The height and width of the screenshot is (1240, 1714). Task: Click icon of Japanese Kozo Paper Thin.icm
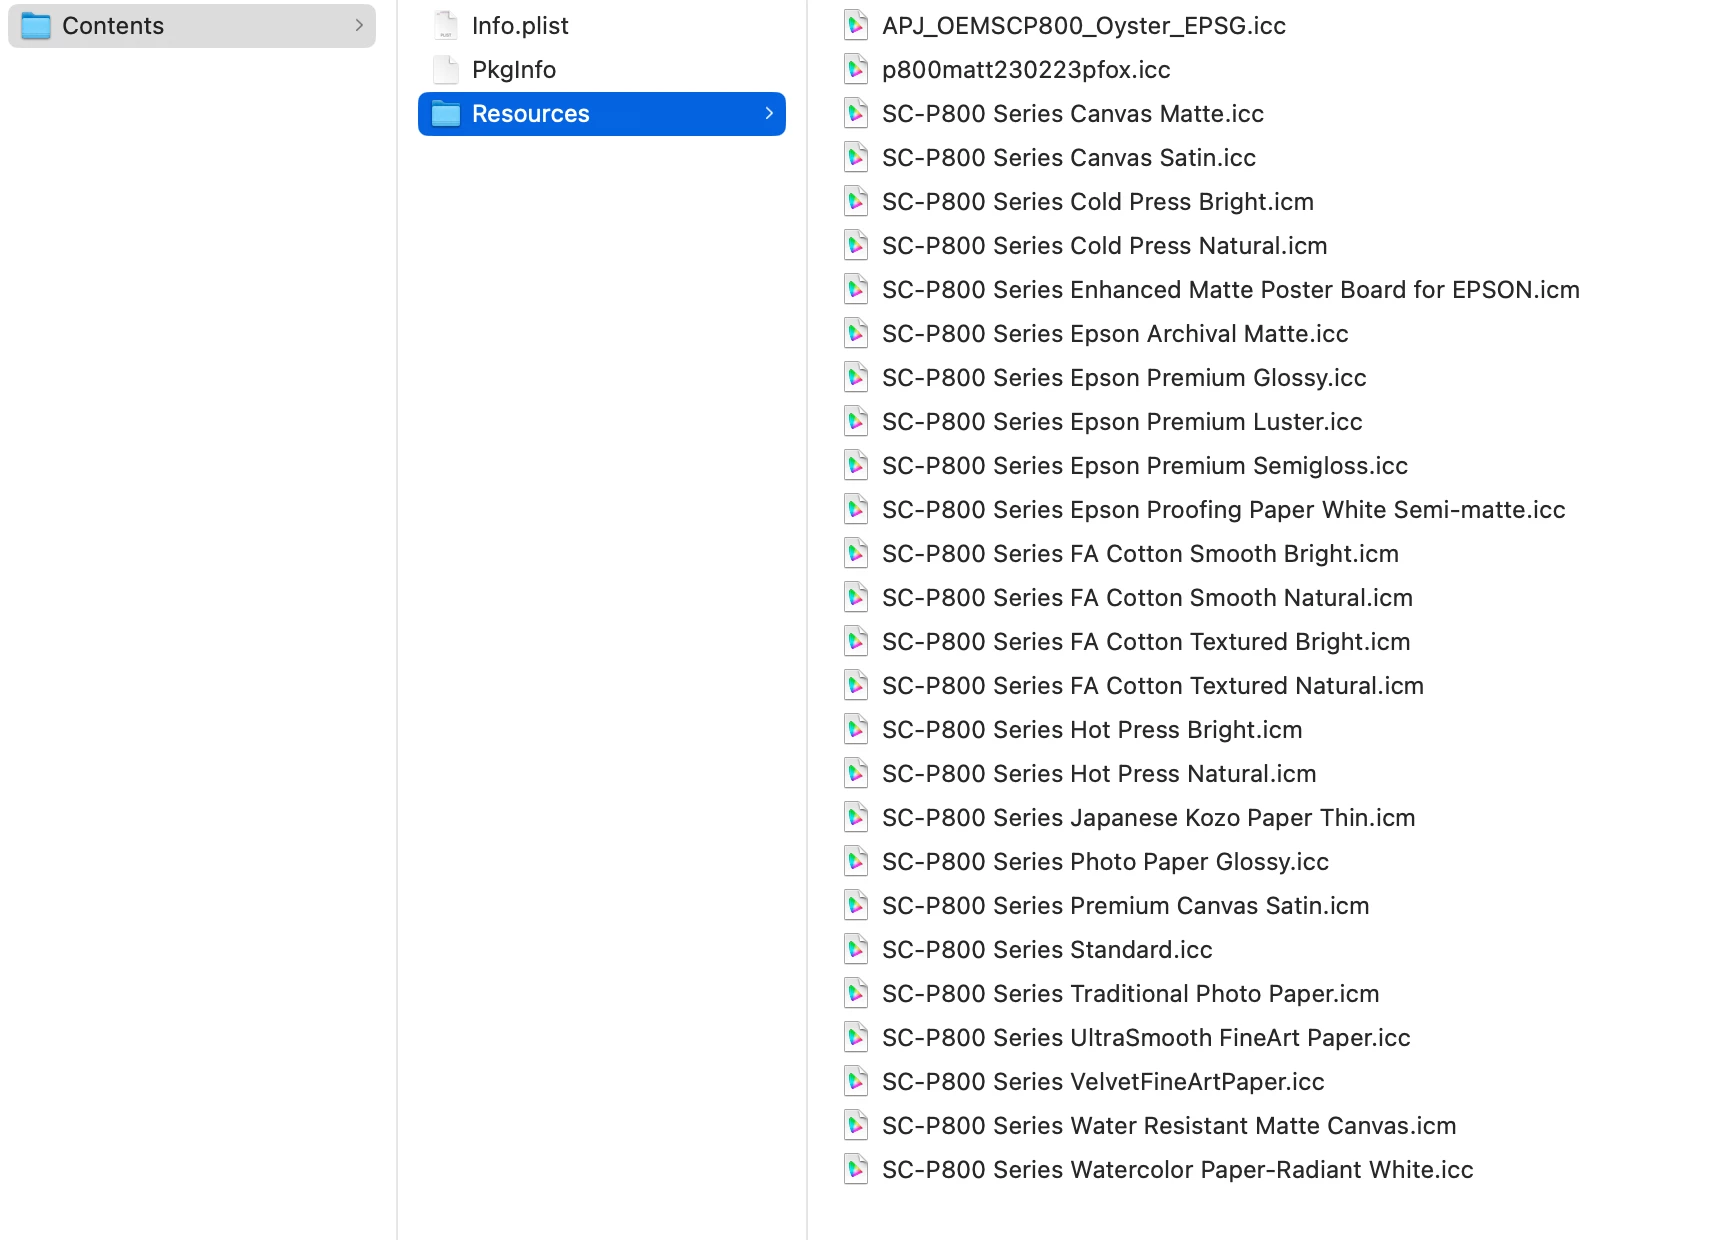click(x=856, y=818)
